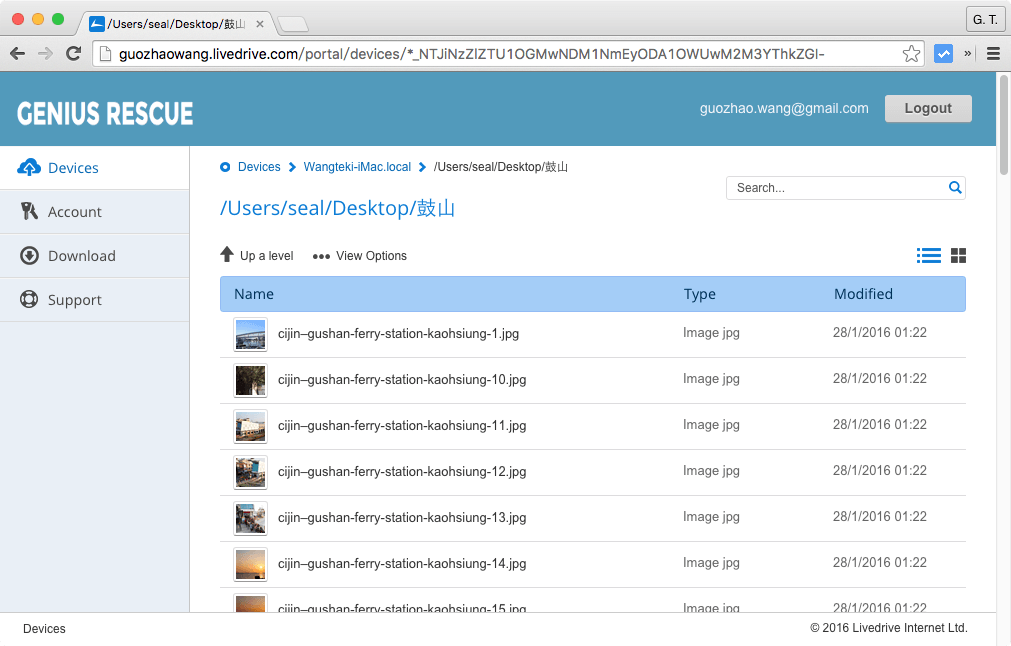Image resolution: width=1011 pixels, height=646 pixels.
Task: Switch to list view layout
Action: (x=929, y=256)
